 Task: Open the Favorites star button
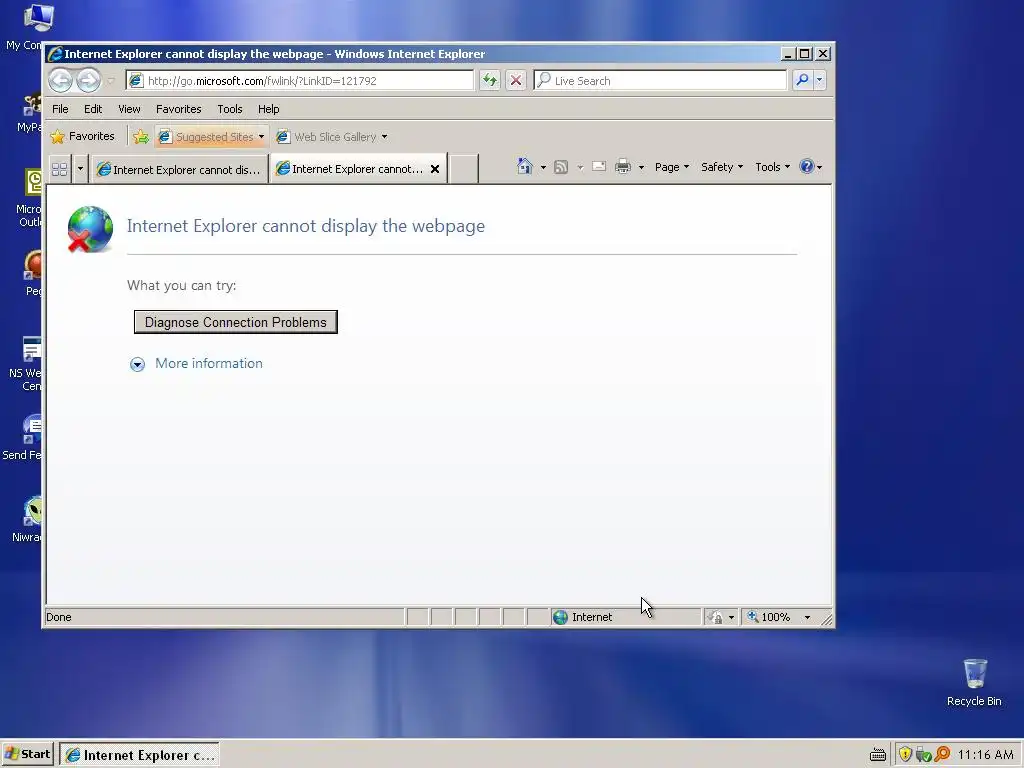(83, 136)
